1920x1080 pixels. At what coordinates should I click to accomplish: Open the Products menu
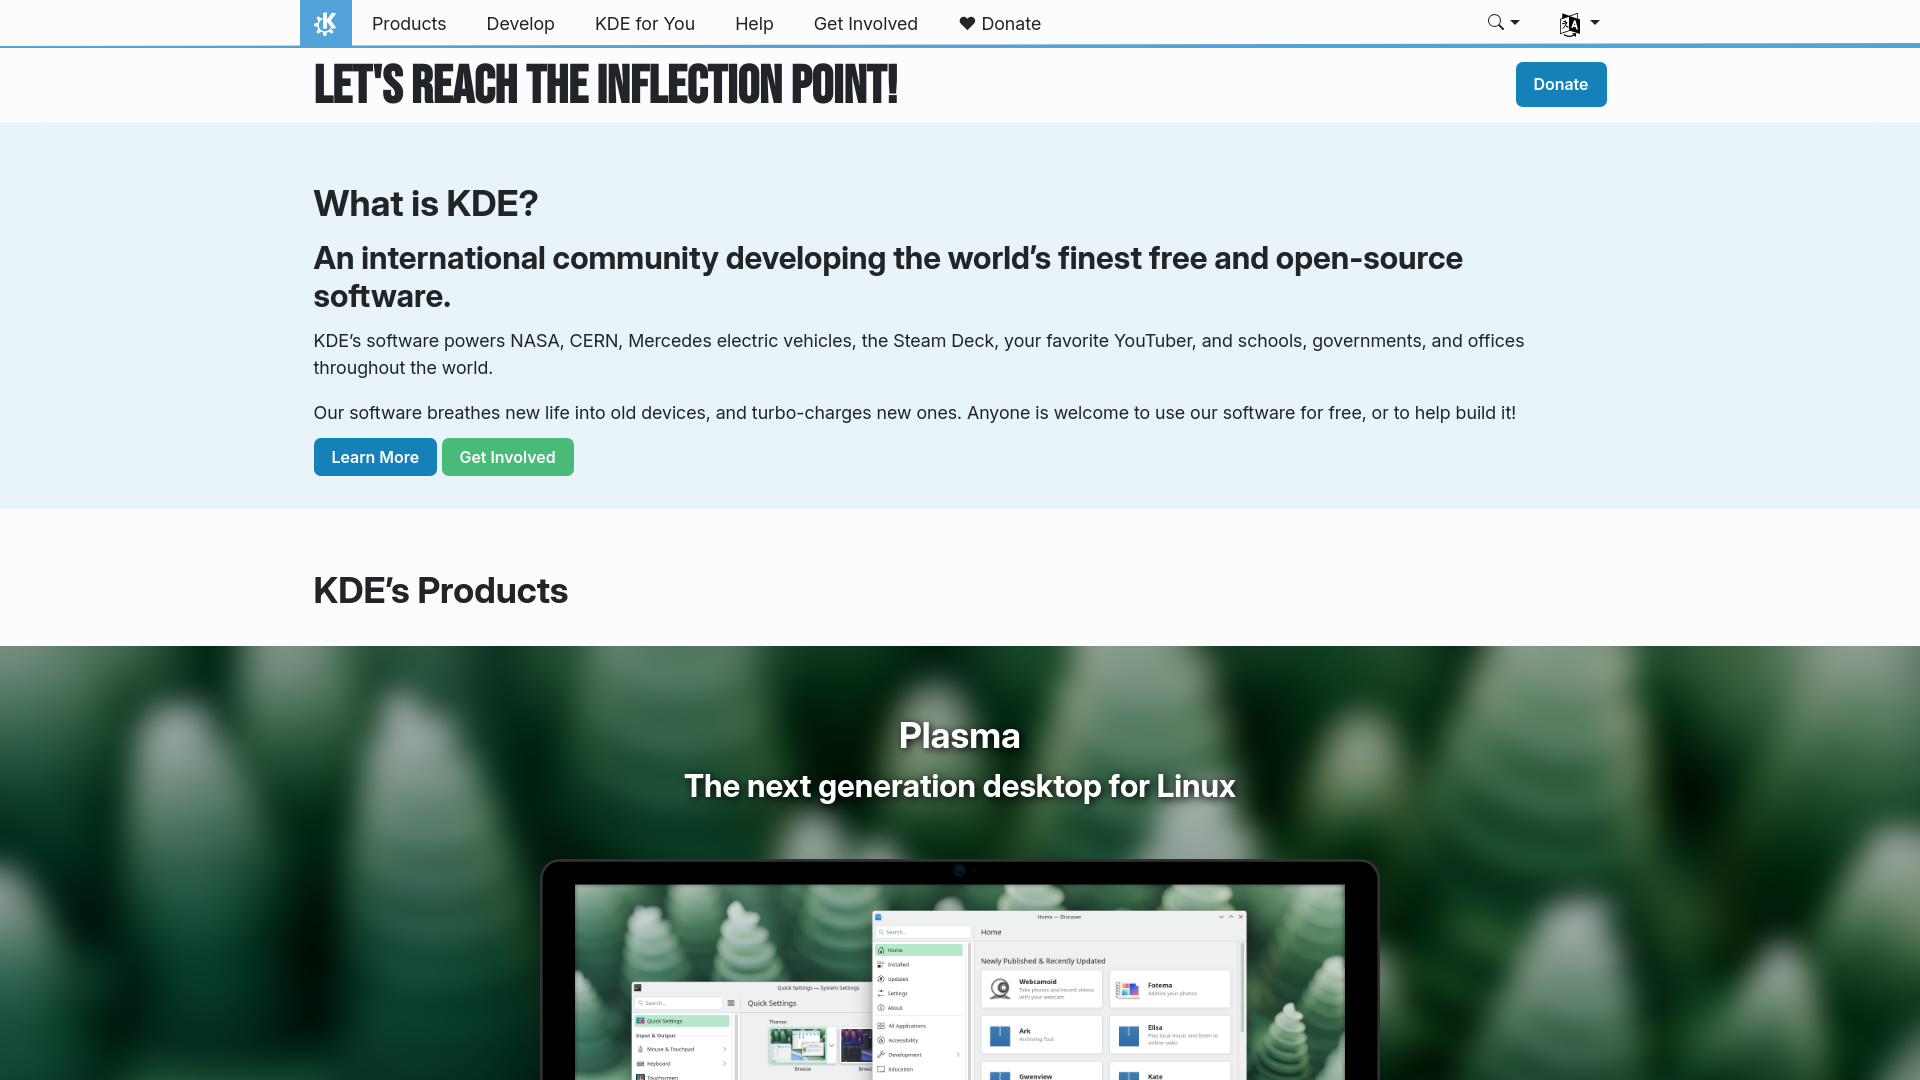[409, 23]
